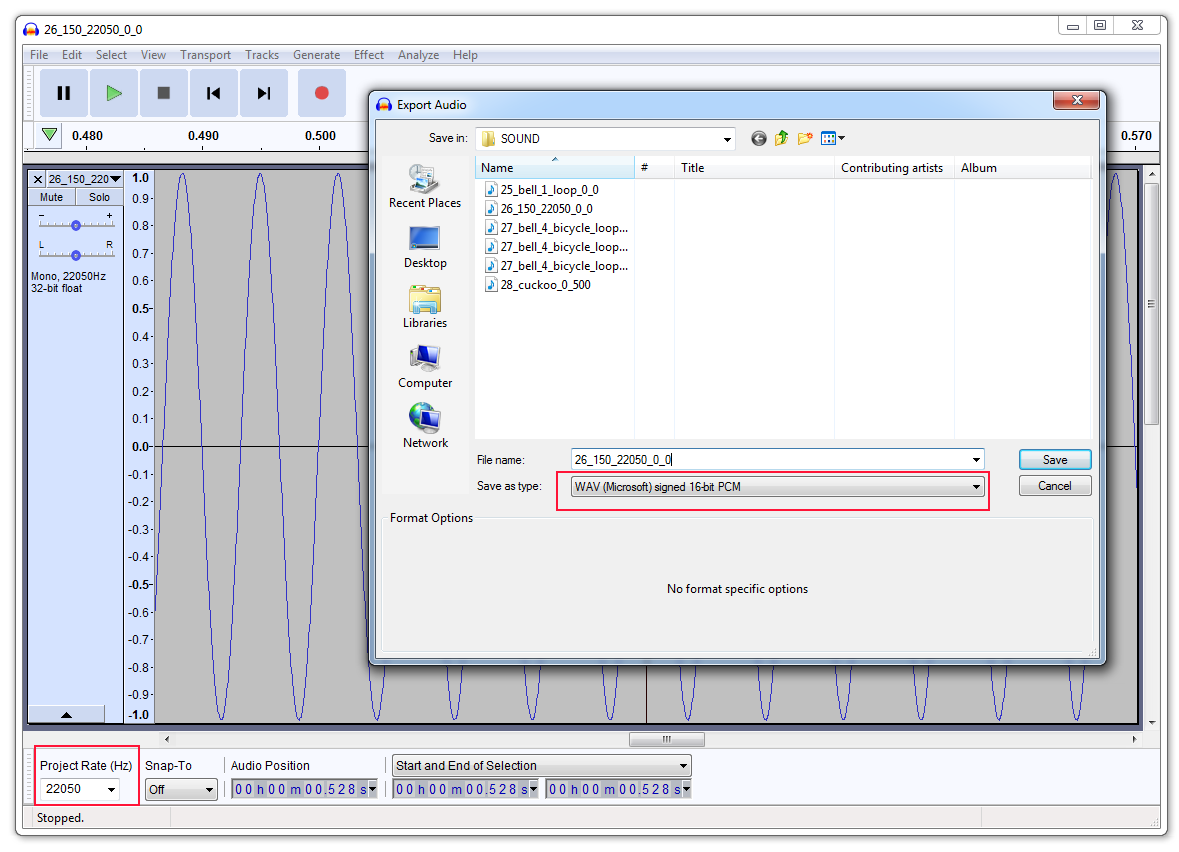Open the Snap-To Off dropdown
The width and height of the screenshot is (1179, 852).
click(x=181, y=790)
